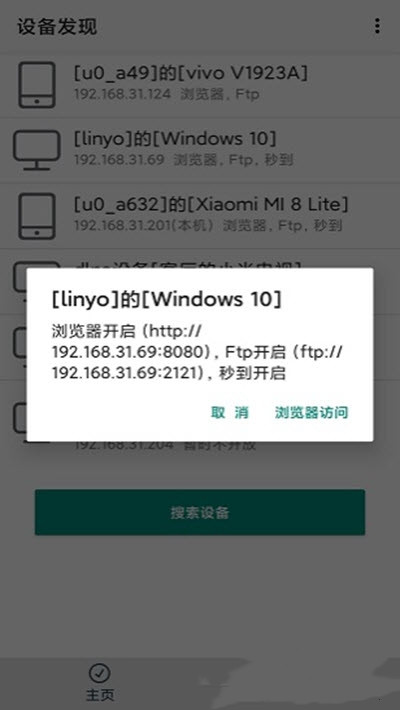The image size is (400, 710).
Task: Tap the dialog title [linyo]的[Windows 10]
Action: 166,299
